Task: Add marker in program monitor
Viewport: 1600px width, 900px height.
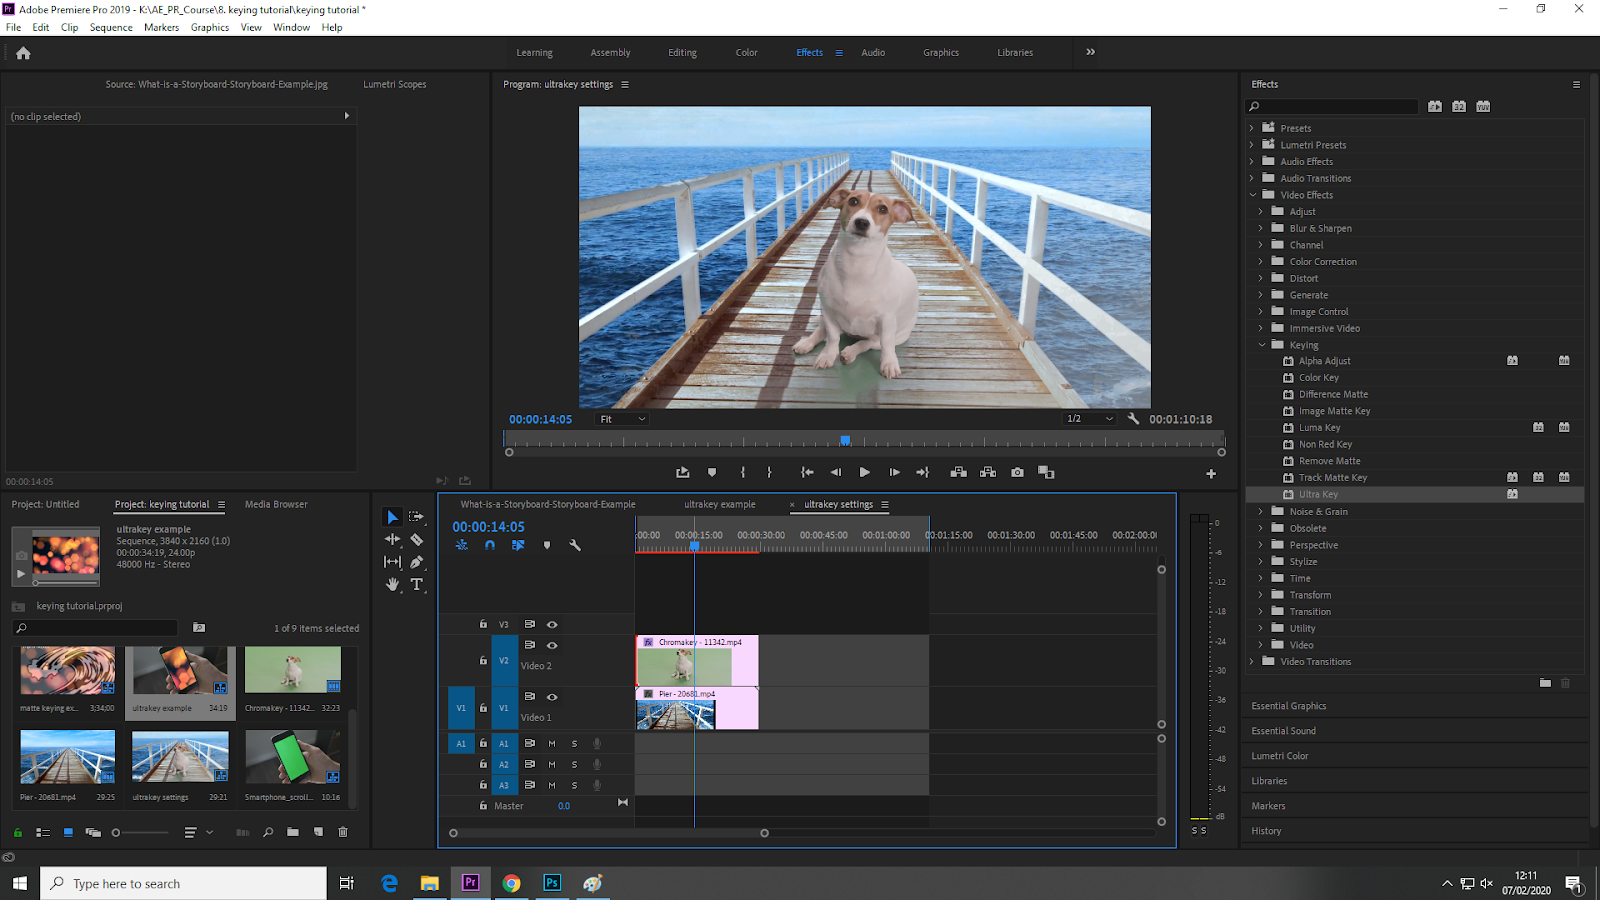Action: pyautogui.click(x=712, y=472)
